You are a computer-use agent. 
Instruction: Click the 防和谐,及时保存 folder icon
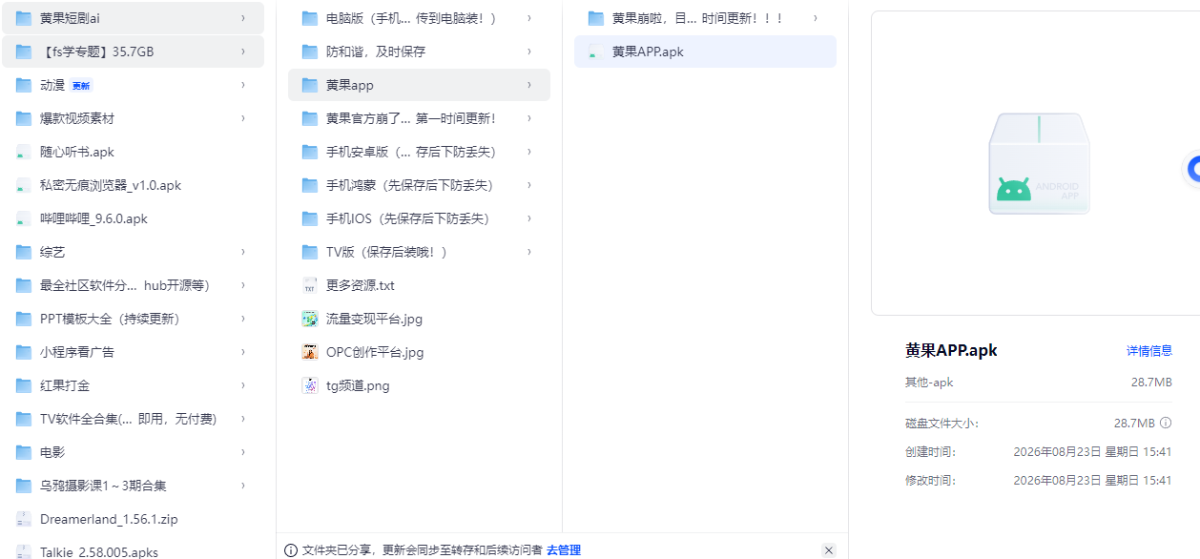pos(309,52)
